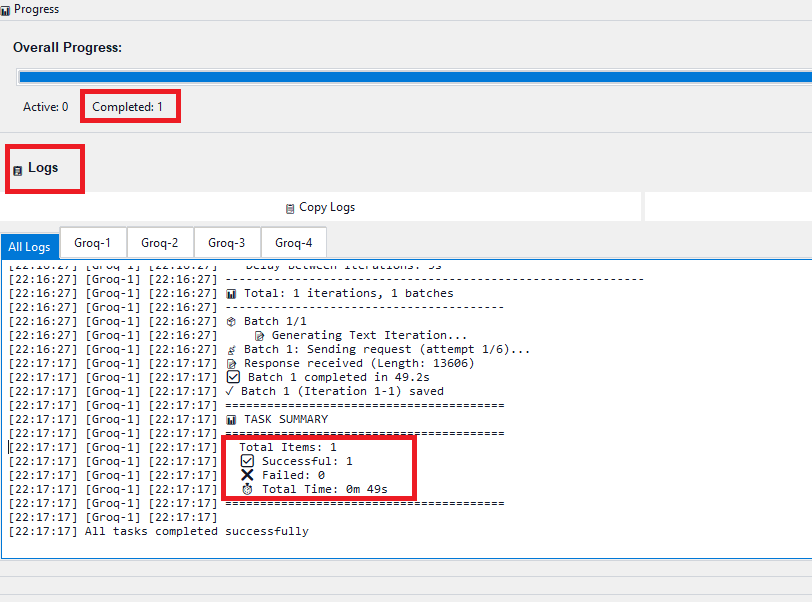
Task: Switch to the Groq-2 tab
Action: (159, 242)
